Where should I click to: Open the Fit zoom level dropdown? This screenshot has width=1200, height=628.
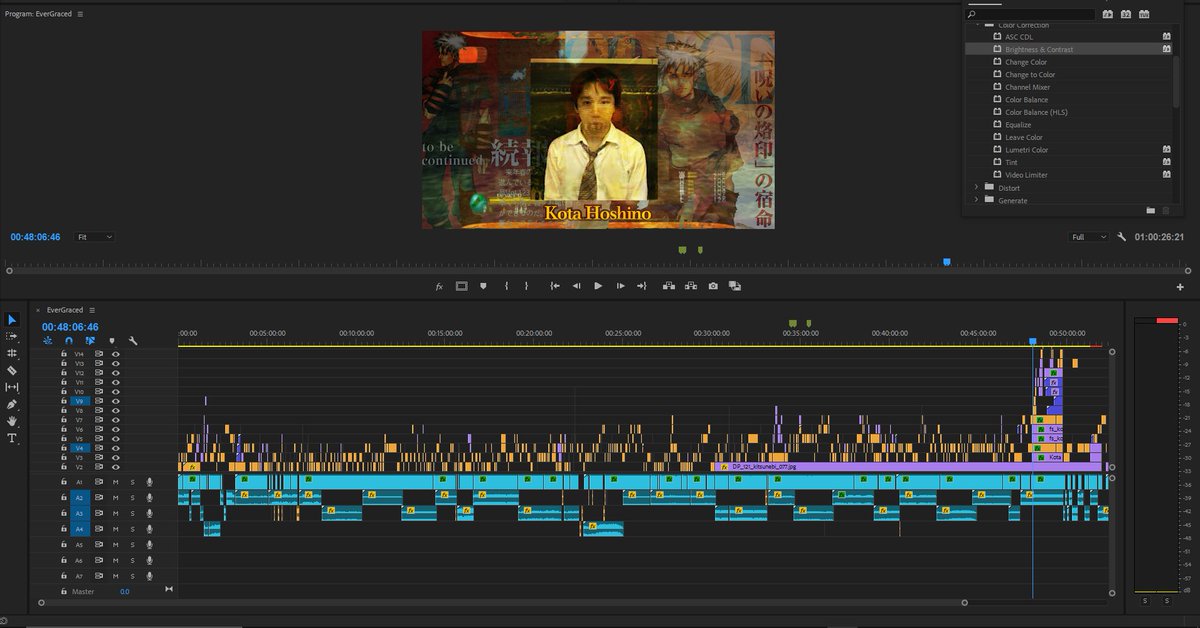[95, 237]
